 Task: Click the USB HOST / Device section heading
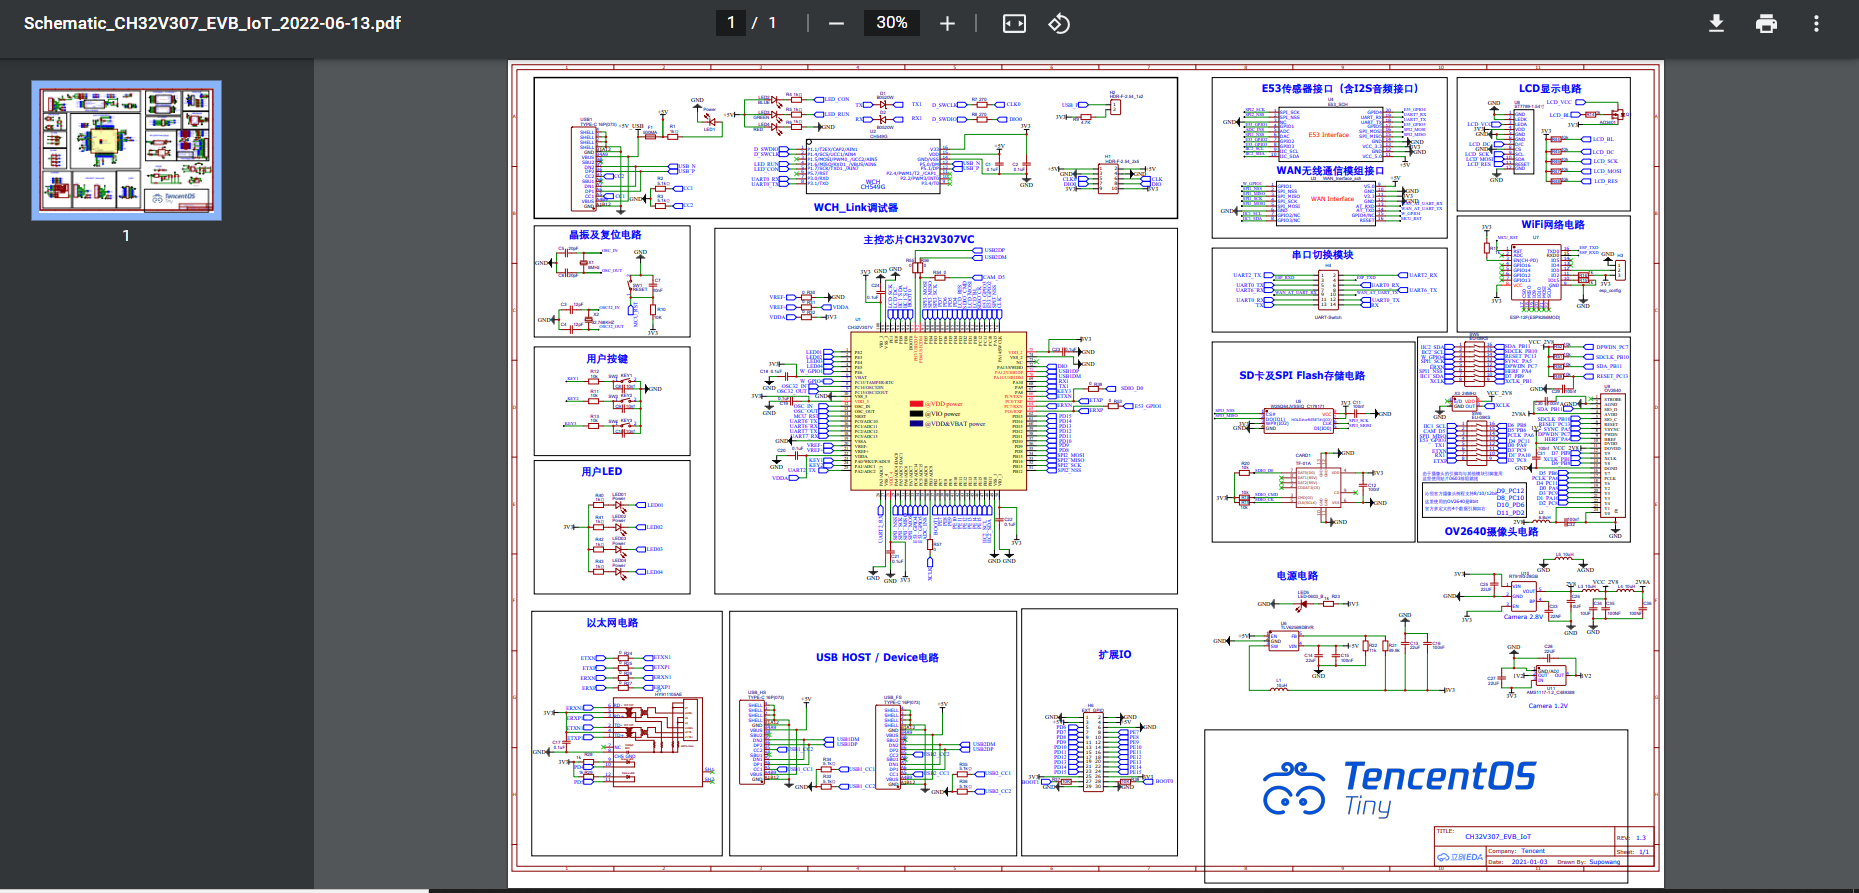point(877,657)
